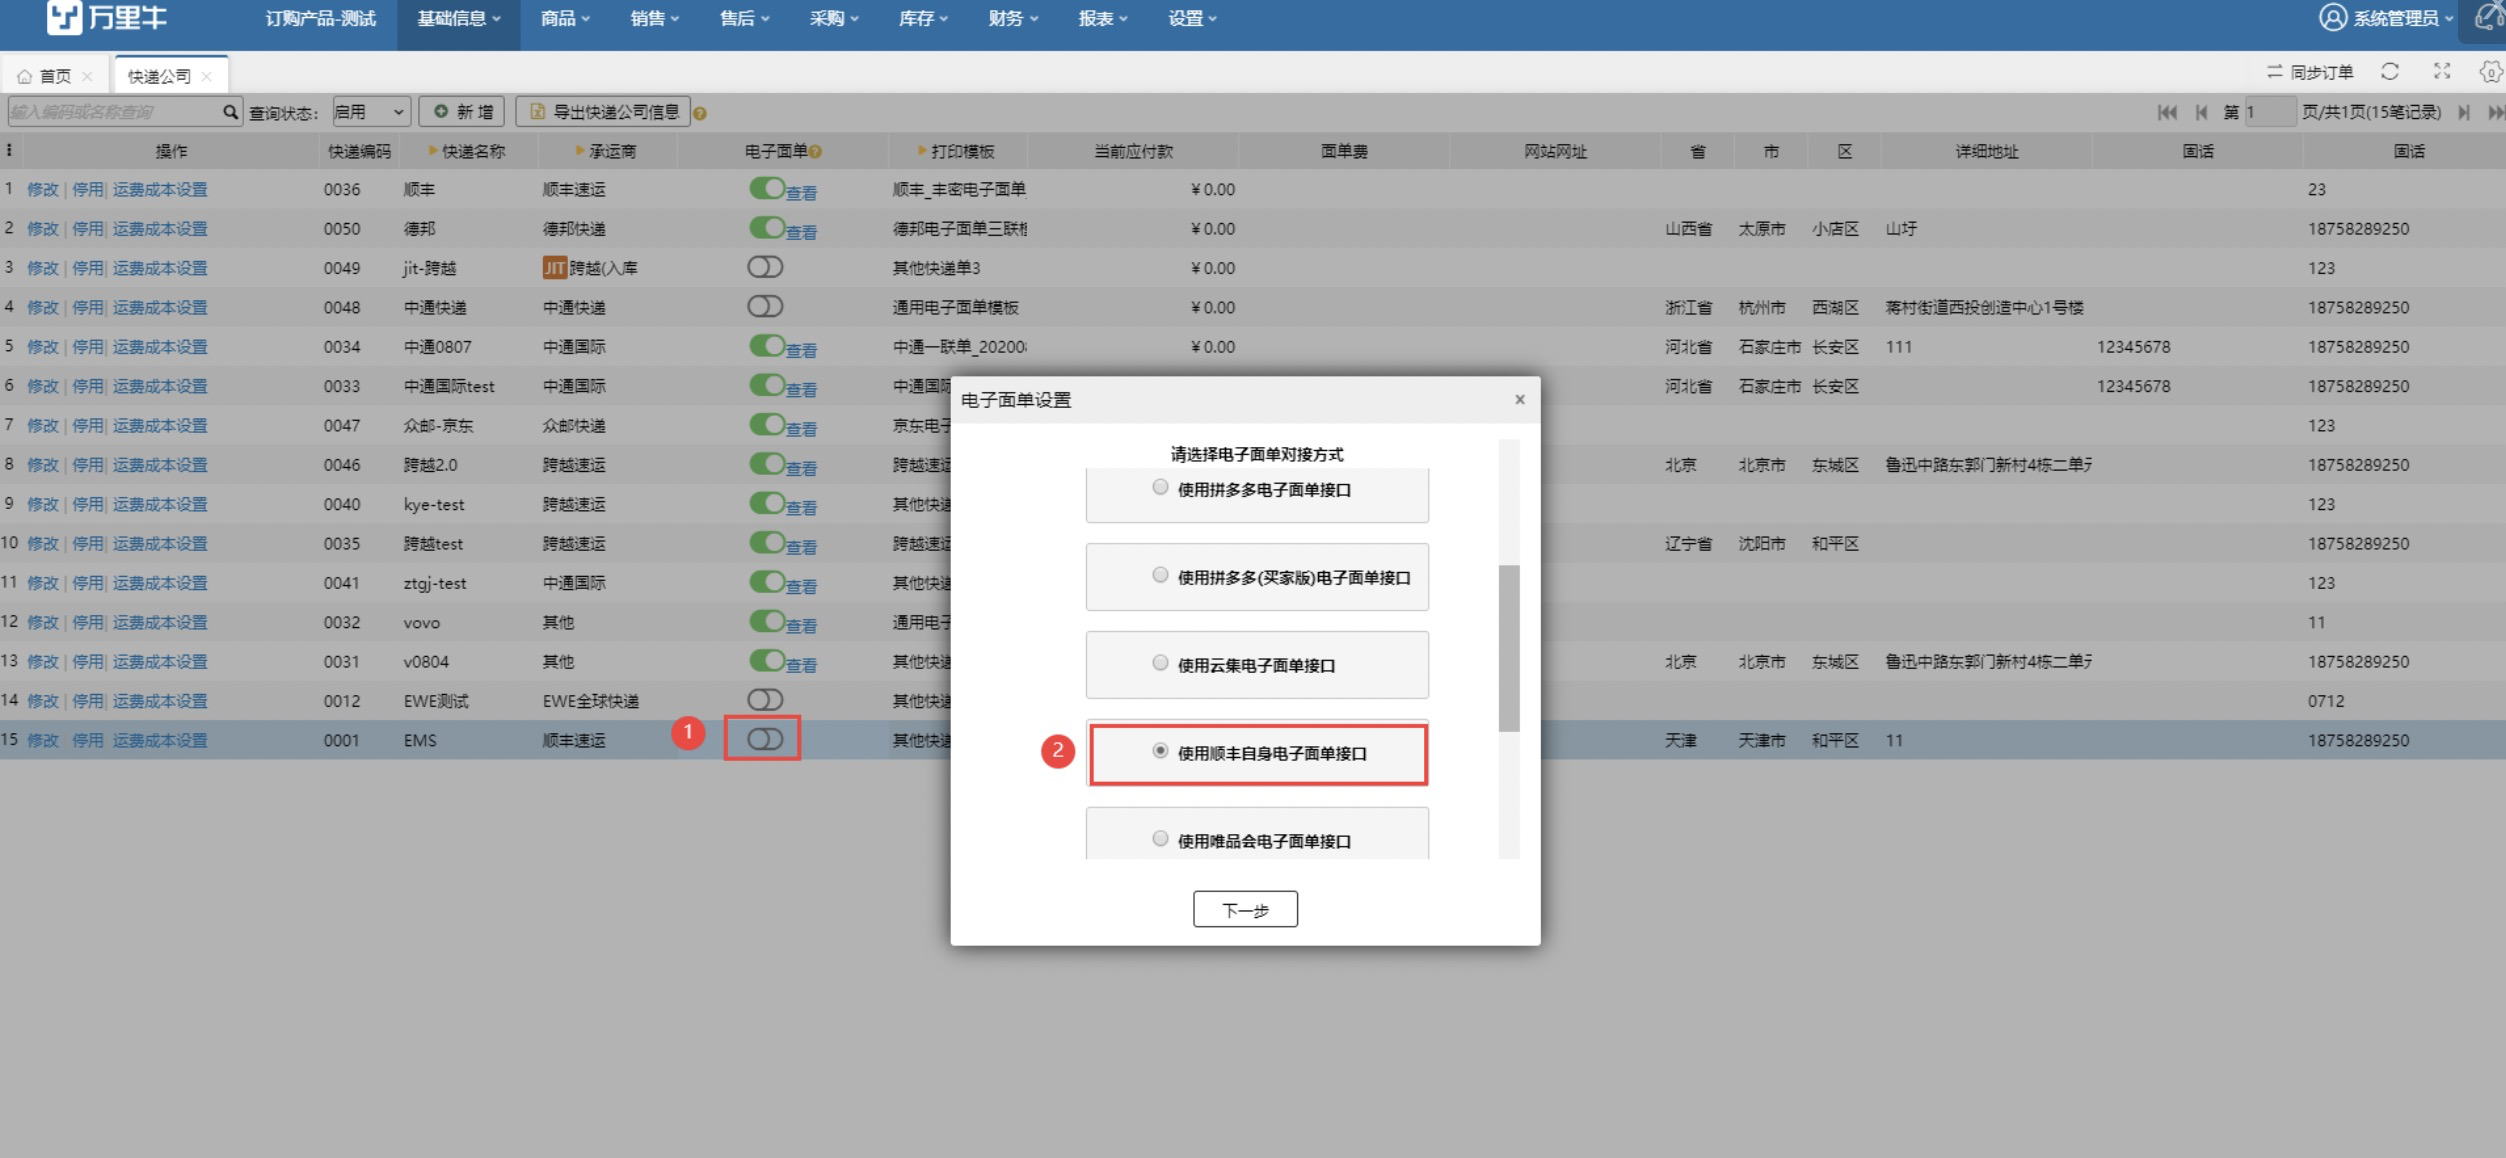Click 修改 link in EMS row
The image size is (2506, 1158).
(x=43, y=740)
